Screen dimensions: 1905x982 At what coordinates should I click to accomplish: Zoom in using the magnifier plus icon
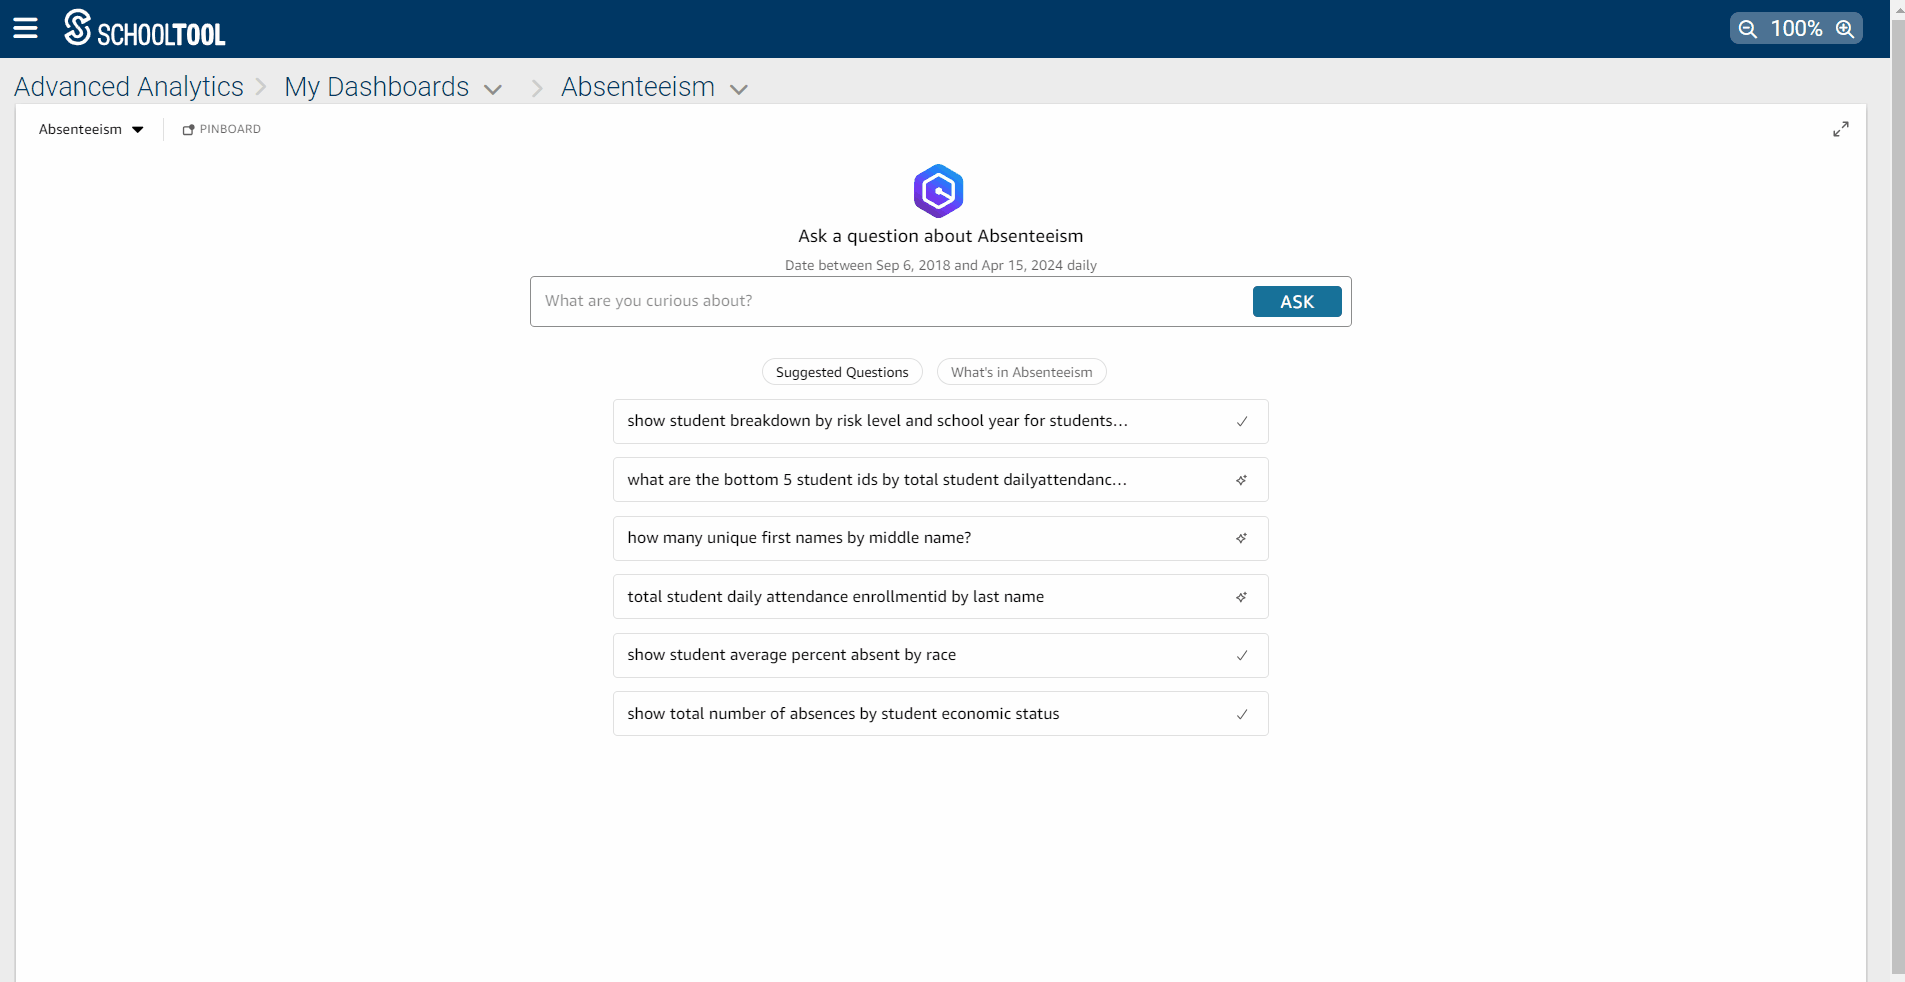click(x=1845, y=29)
